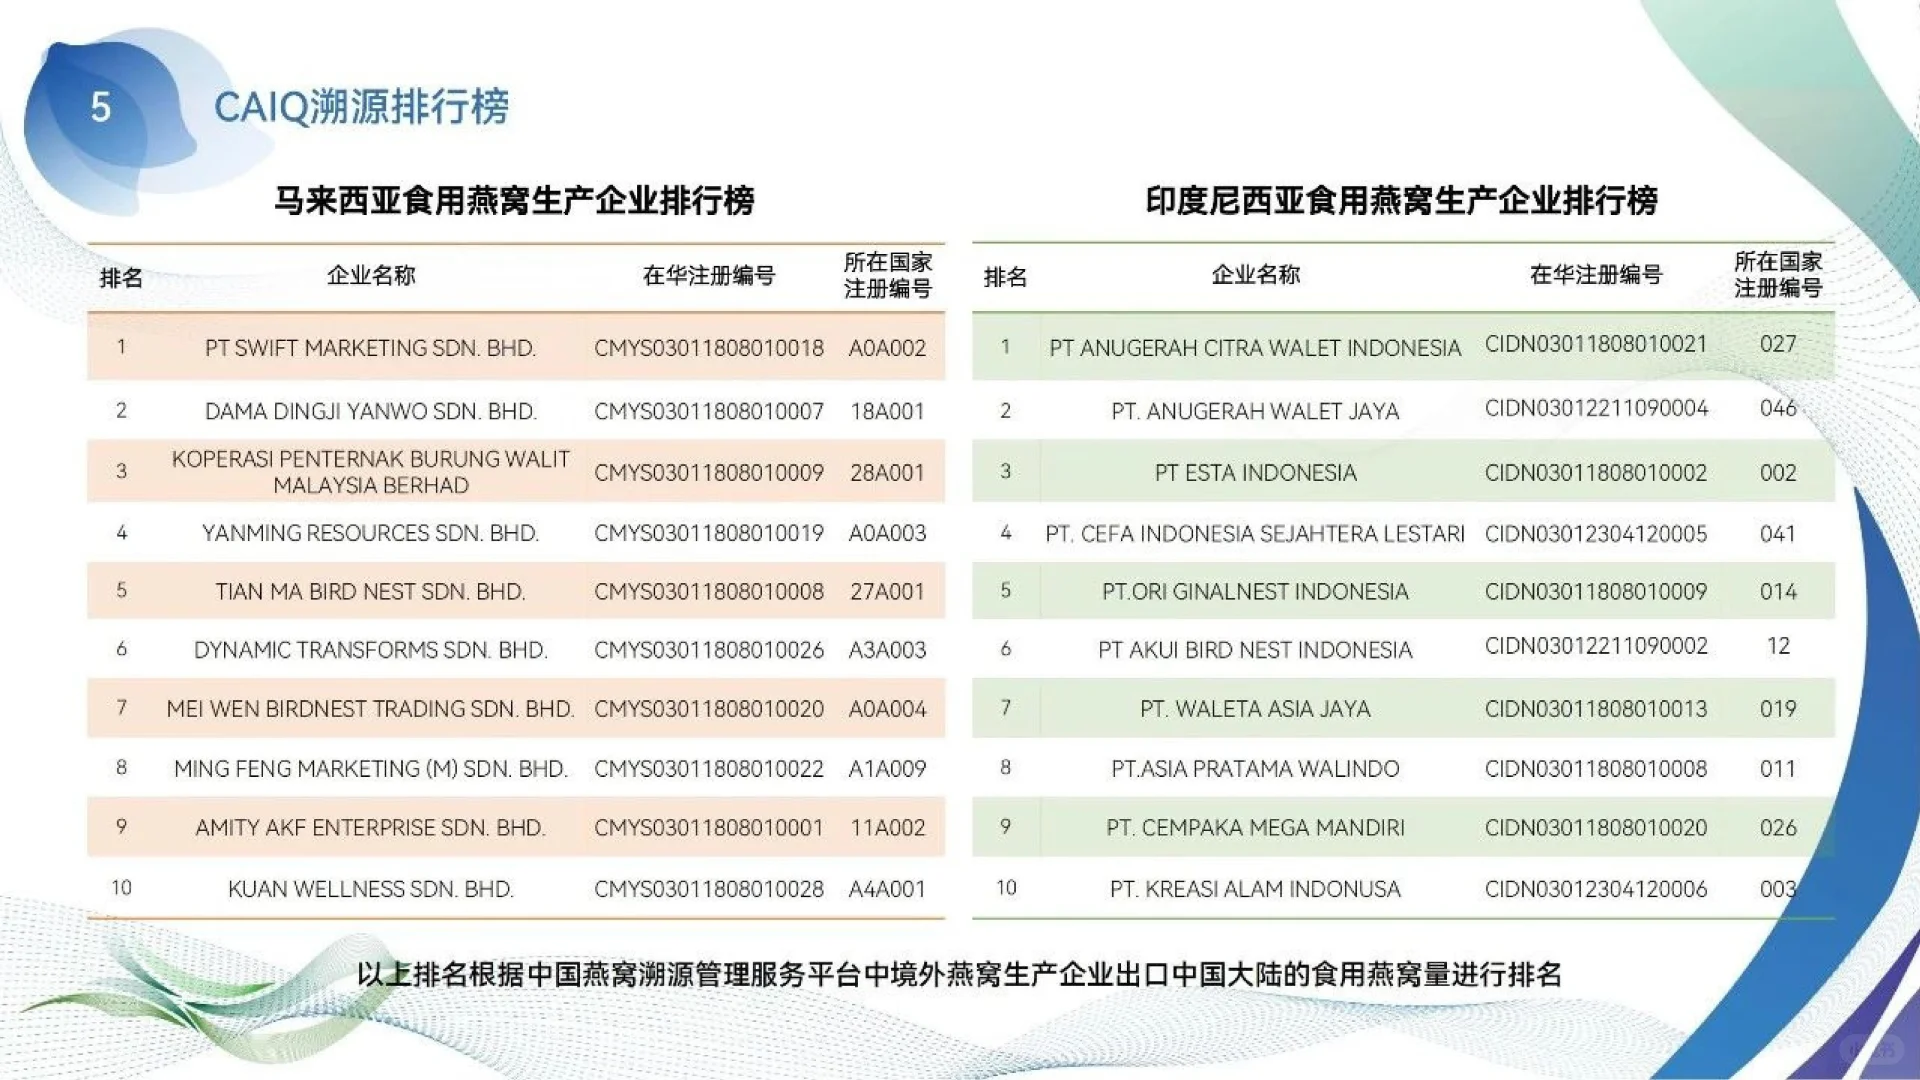Select DYNAMIC TRANSFORMS SDN. BHD. row
The width and height of the screenshot is (1920, 1080).
370,650
